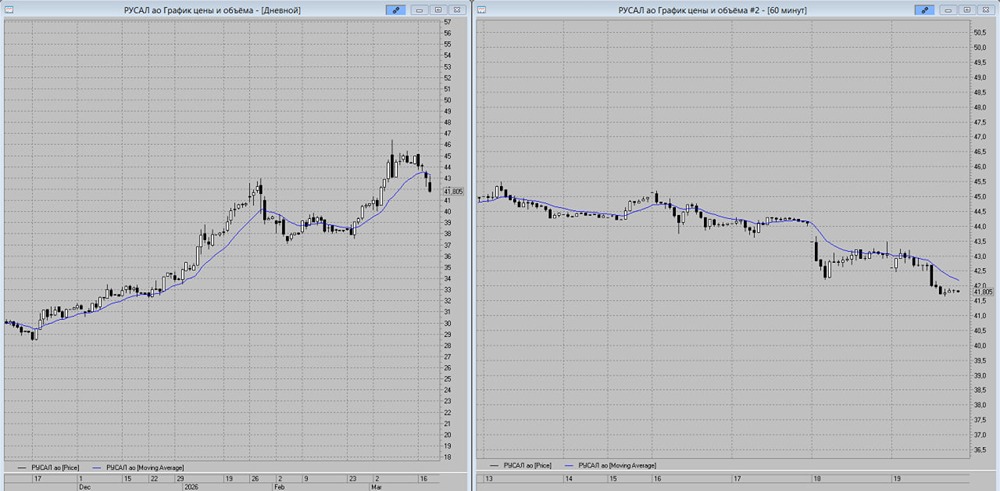Image resolution: width=1000 pixels, height=491 pixels.
Task: Click date '14' on the 60-minute time axis
Action: click(x=571, y=478)
